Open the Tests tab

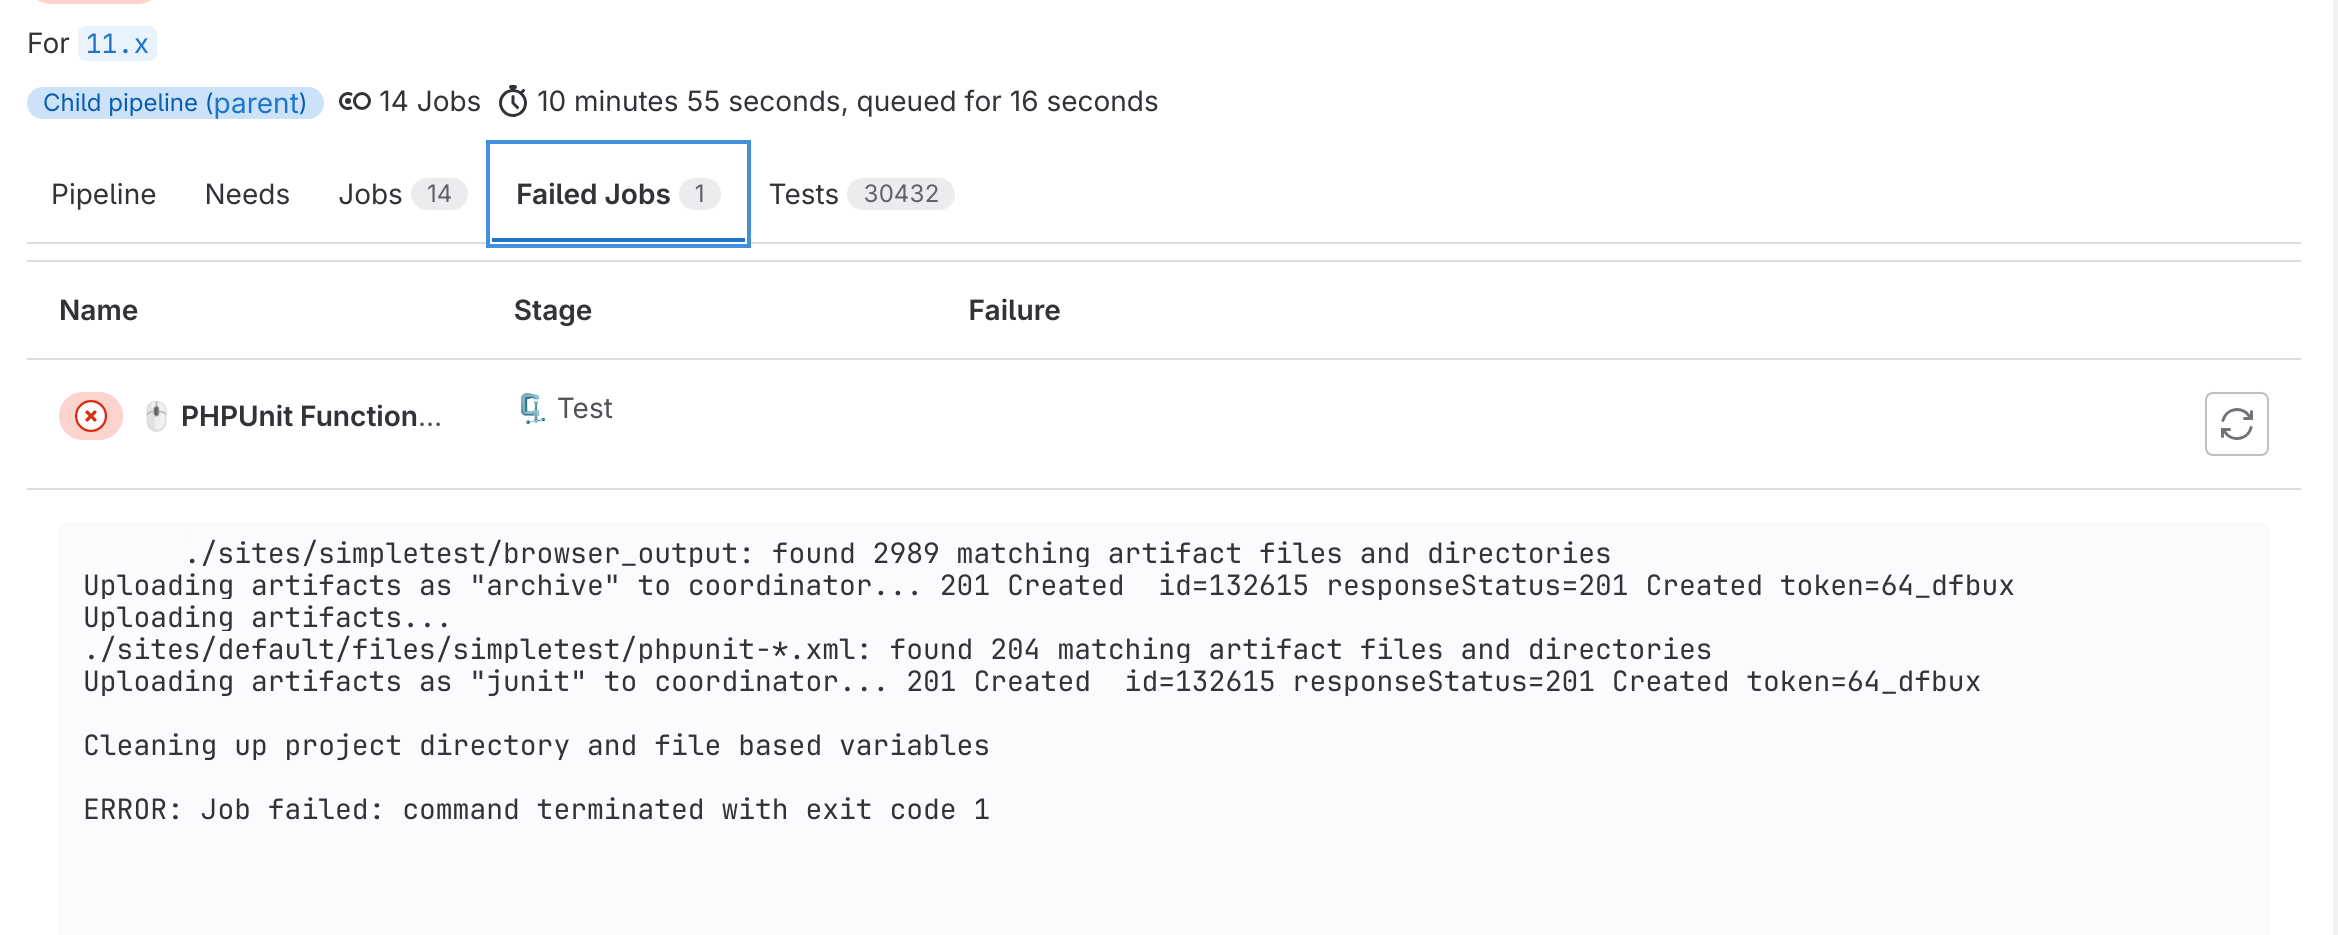(x=804, y=194)
